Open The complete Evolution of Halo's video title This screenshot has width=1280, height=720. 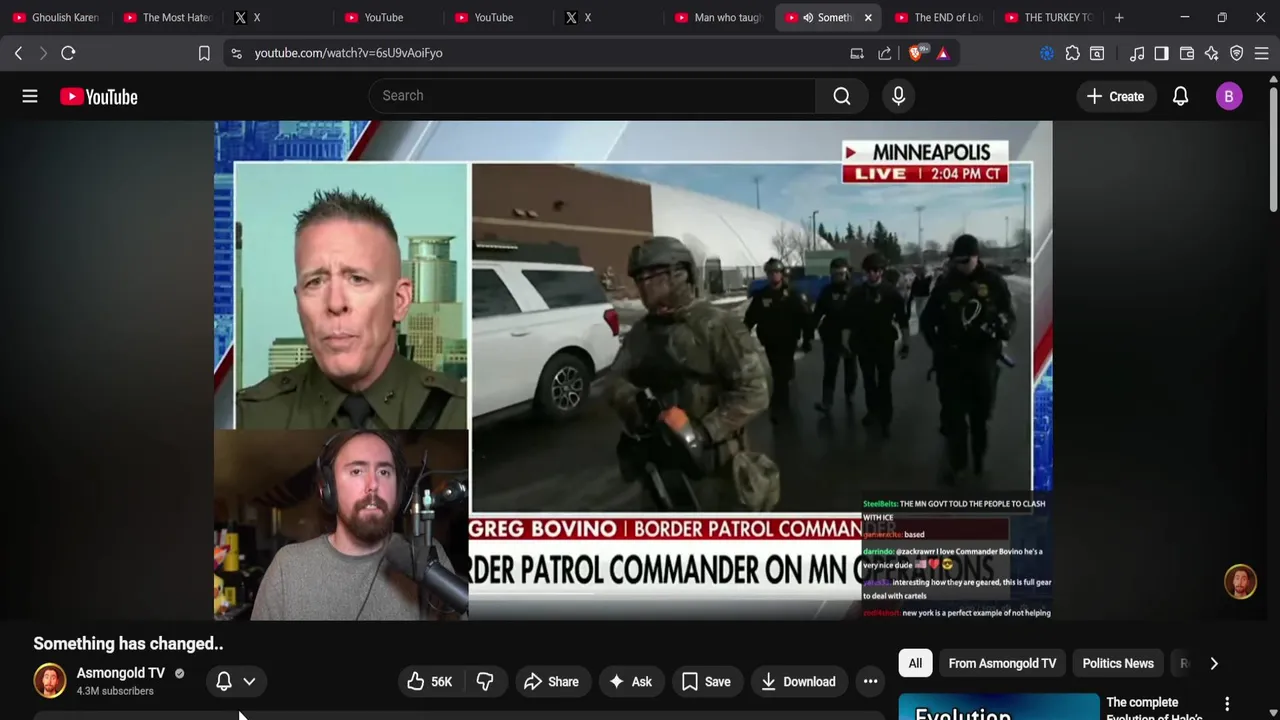1157,708
